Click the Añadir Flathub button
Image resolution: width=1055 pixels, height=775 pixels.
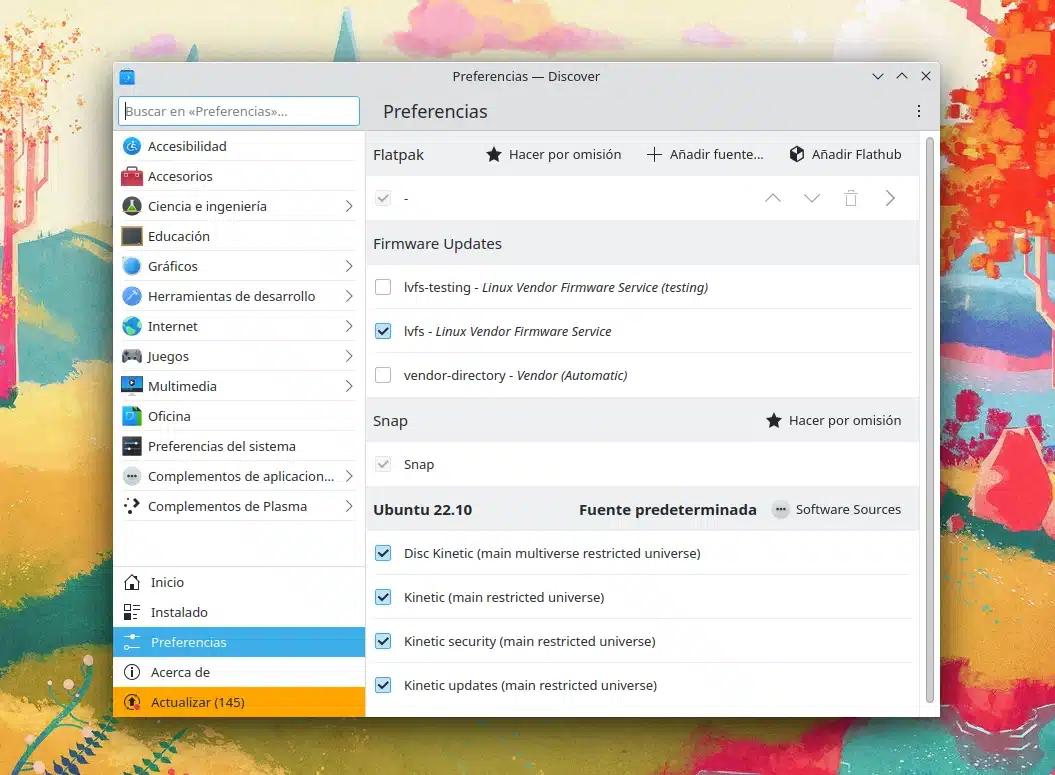845,155
